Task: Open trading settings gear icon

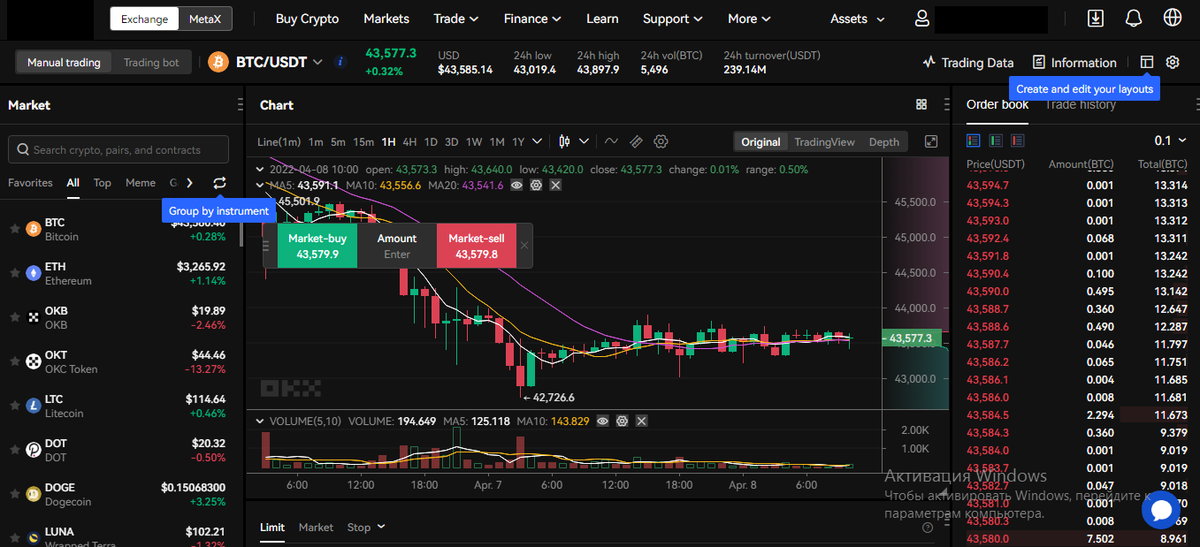Action: point(1173,62)
